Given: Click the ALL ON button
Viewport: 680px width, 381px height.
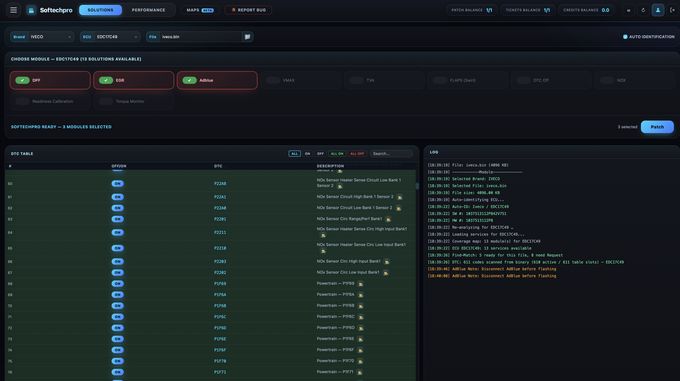Looking at the screenshot, I should [x=337, y=153].
